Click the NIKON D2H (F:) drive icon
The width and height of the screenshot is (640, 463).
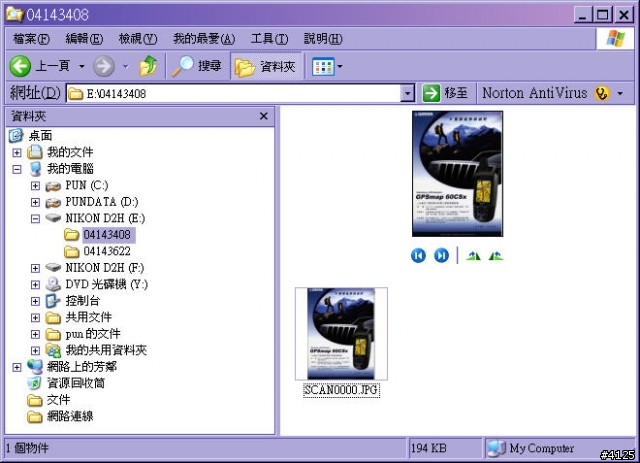(53, 267)
